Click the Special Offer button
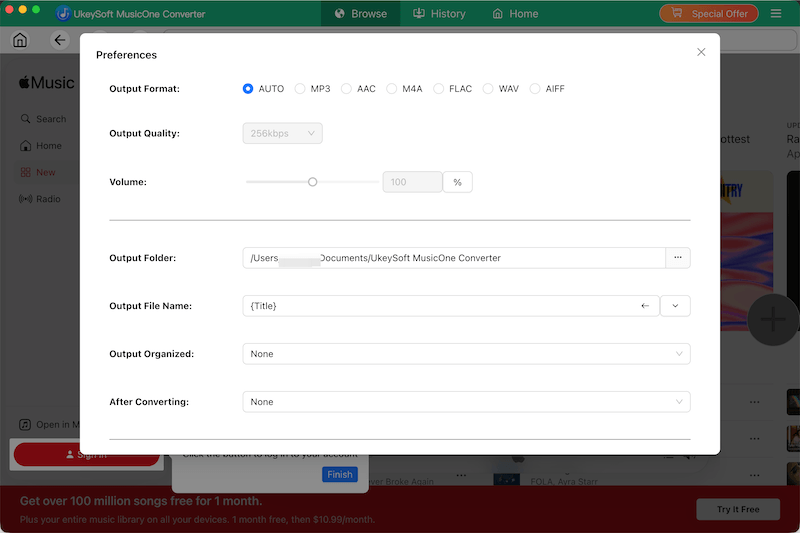Image resolution: width=800 pixels, height=533 pixels. click(x=709, y=14)
